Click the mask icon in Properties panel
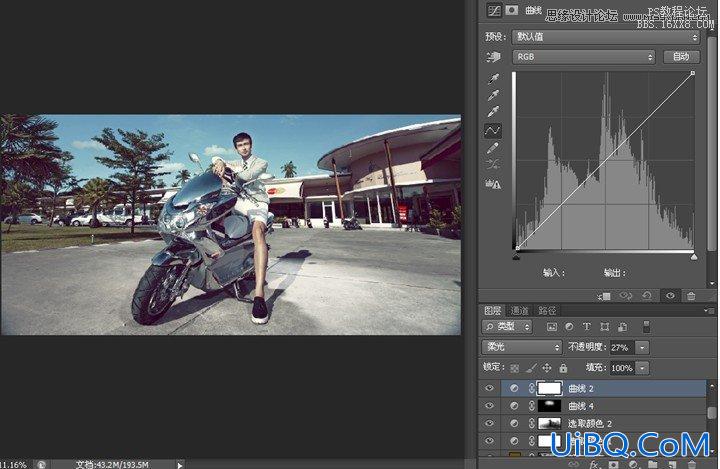 pyautogui.click(x=512, y=10)
